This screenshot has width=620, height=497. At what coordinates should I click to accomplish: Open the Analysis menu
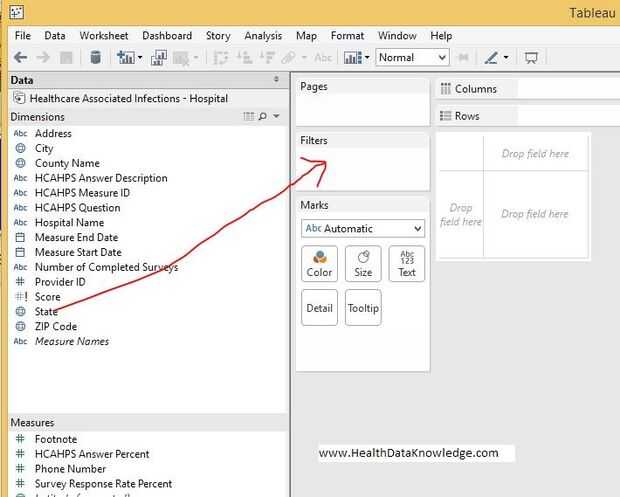263,36
